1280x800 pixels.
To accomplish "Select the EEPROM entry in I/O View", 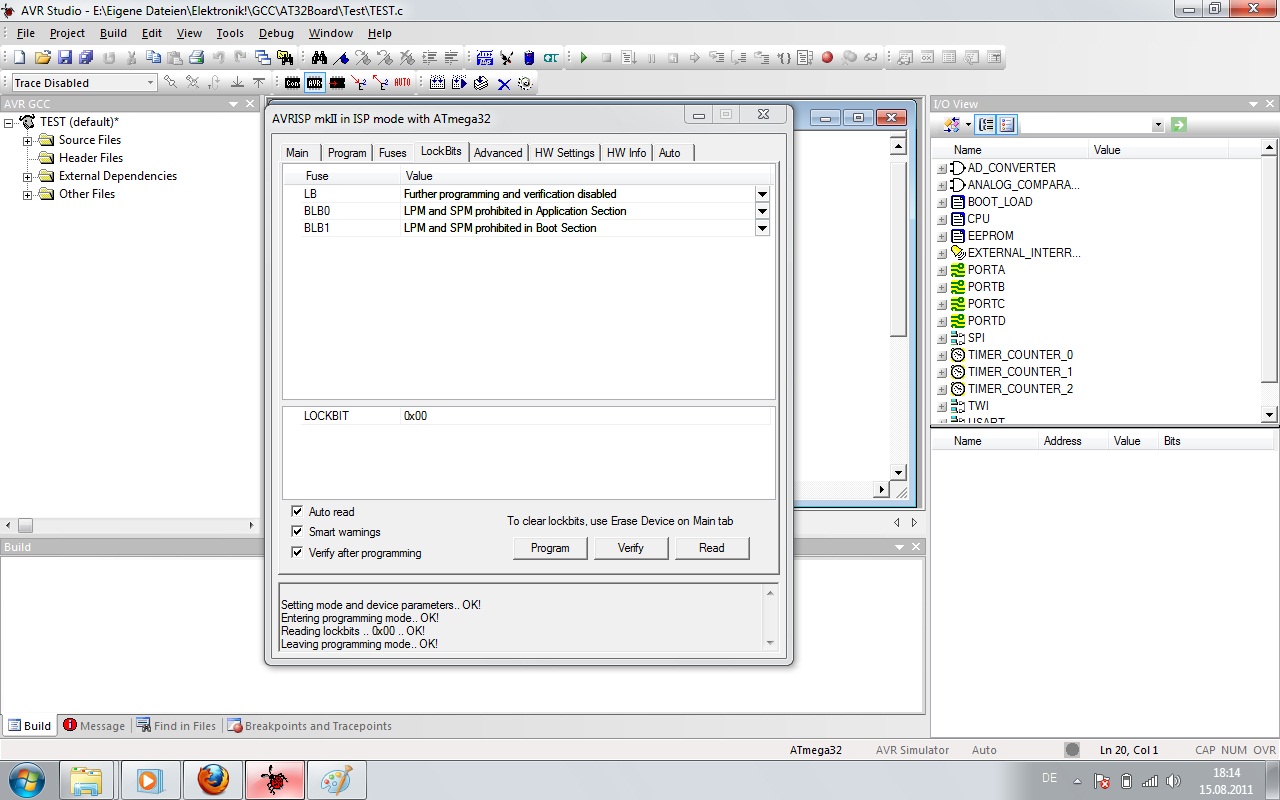I will 990,236.
